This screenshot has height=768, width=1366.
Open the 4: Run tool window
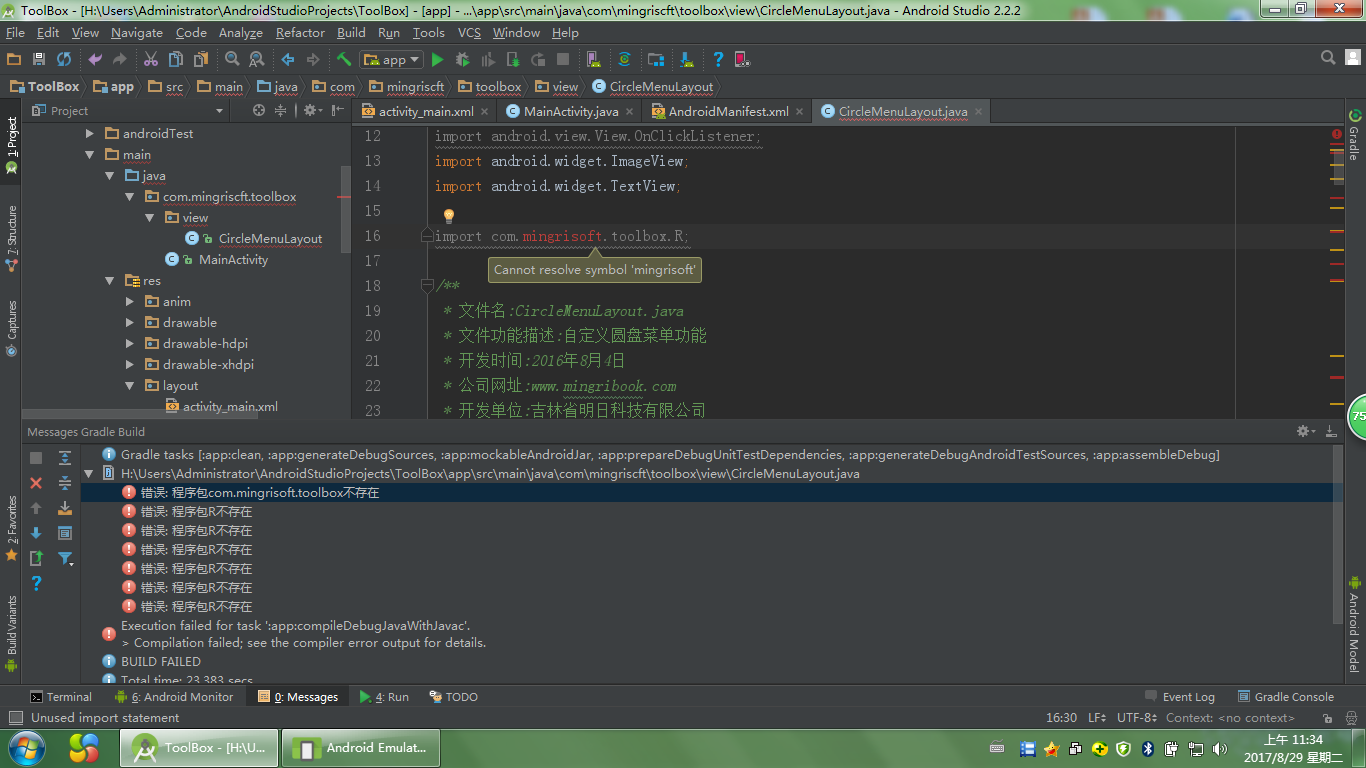pyautogui.click(x=384, y=697)
